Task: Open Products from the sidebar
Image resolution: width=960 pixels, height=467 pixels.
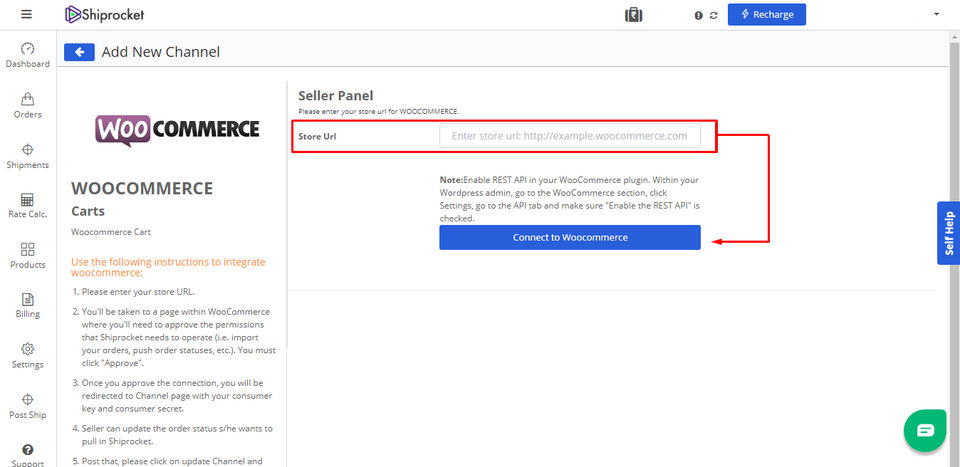Action: point(27,255)
